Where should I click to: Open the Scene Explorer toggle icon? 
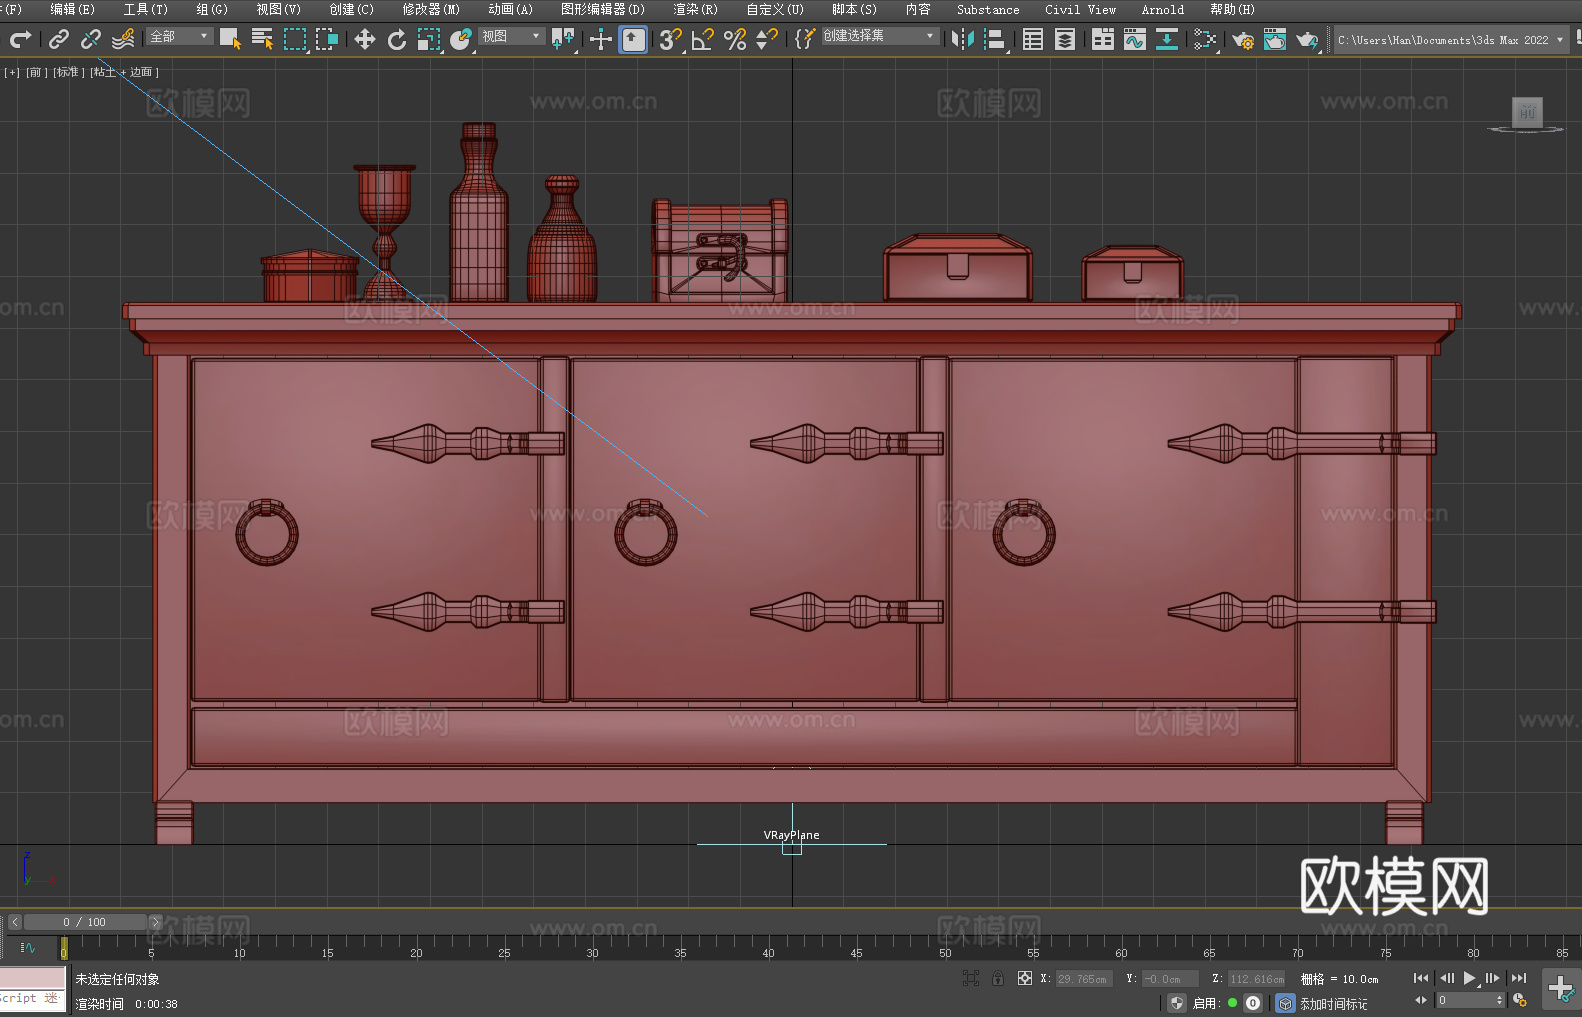coord(1033,39)
